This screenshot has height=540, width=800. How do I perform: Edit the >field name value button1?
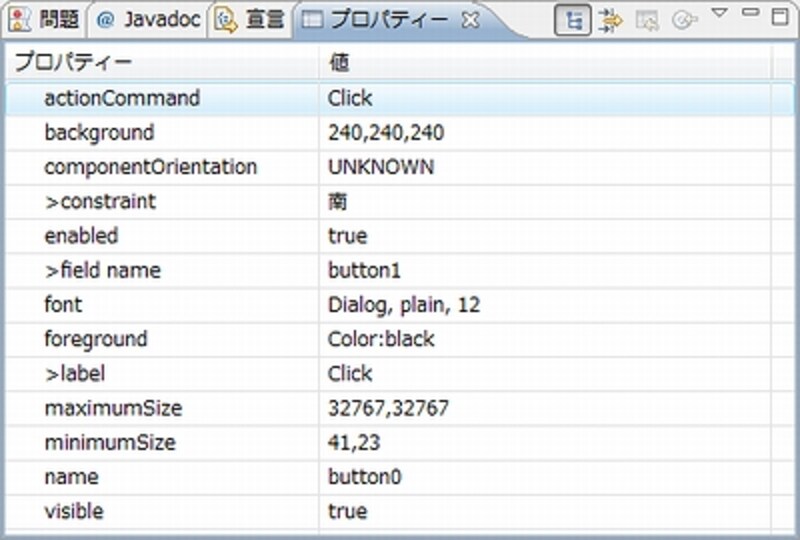tap(364, 270)
